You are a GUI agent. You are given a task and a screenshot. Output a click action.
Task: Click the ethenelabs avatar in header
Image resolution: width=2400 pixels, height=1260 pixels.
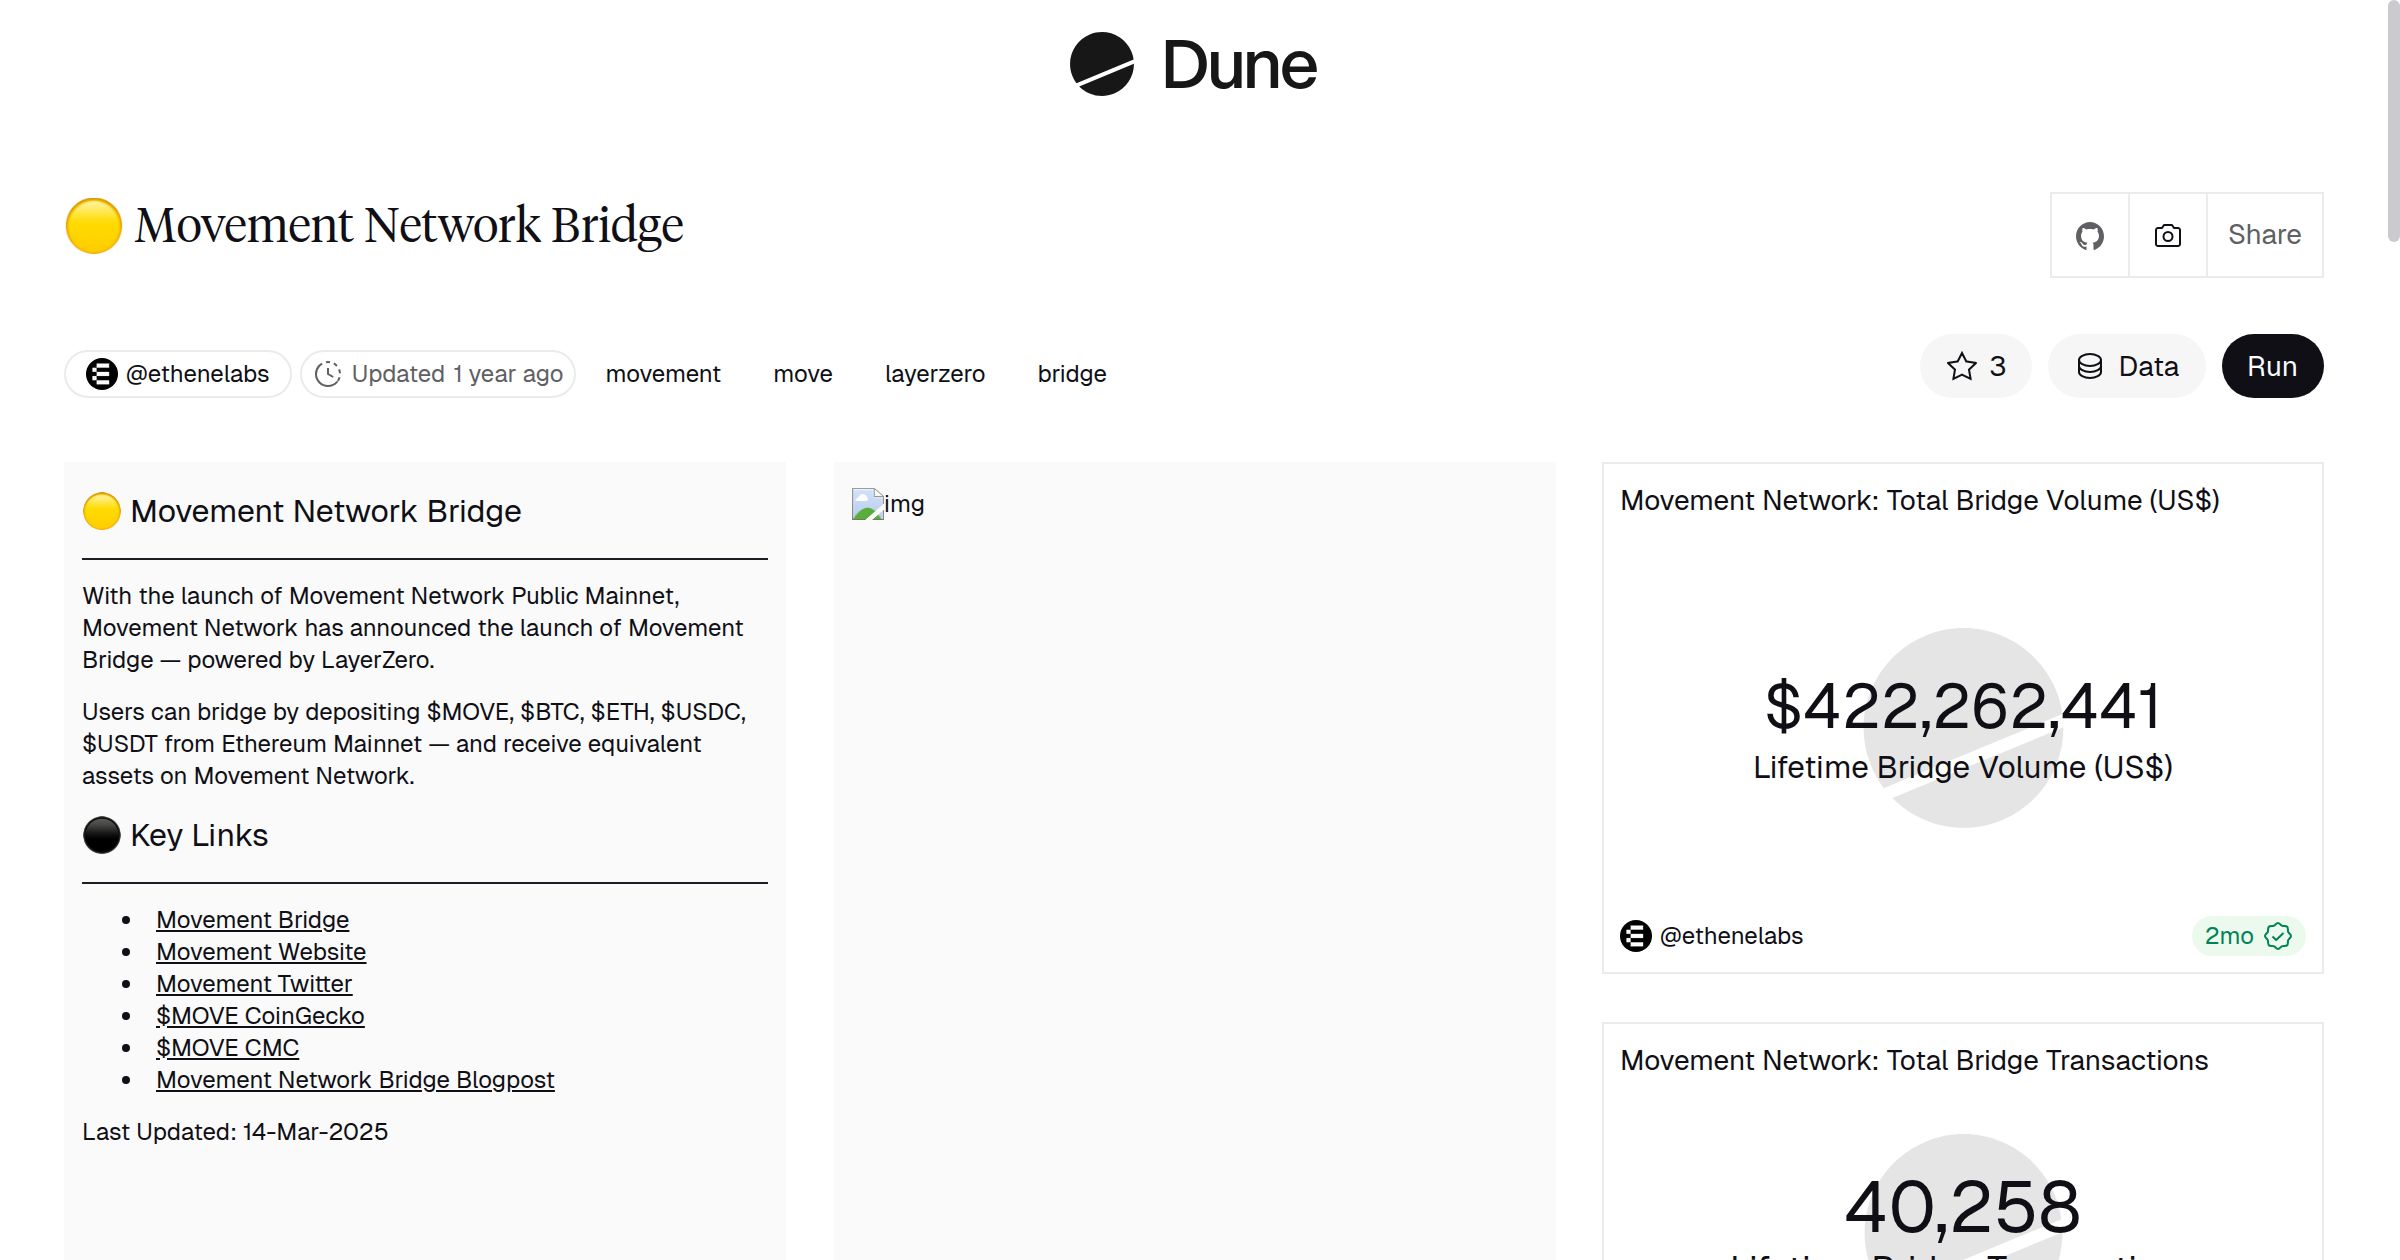pyautogui.click(x=101, y=374)
